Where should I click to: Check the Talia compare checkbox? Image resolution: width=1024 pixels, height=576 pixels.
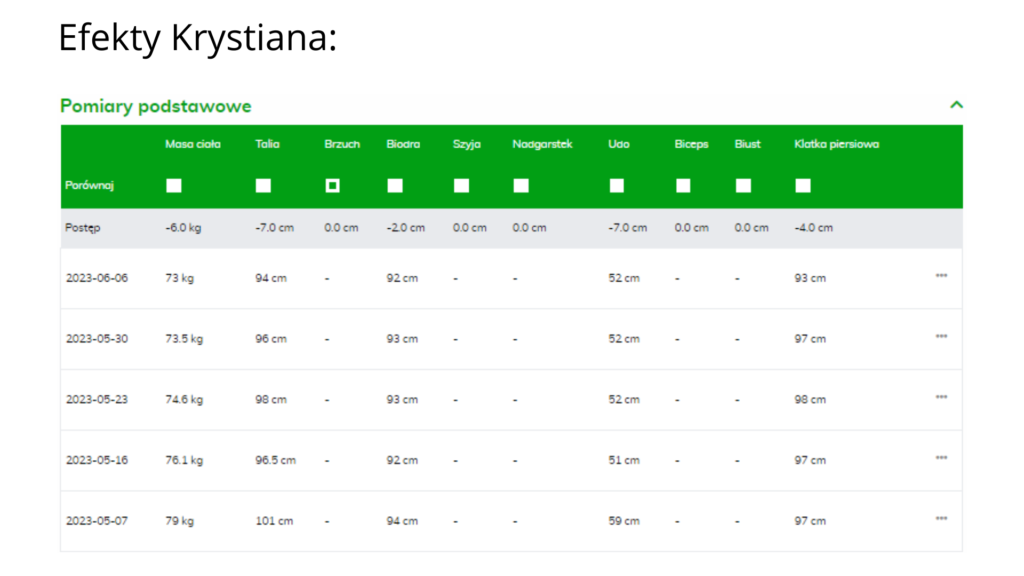(x=263, y=186)
